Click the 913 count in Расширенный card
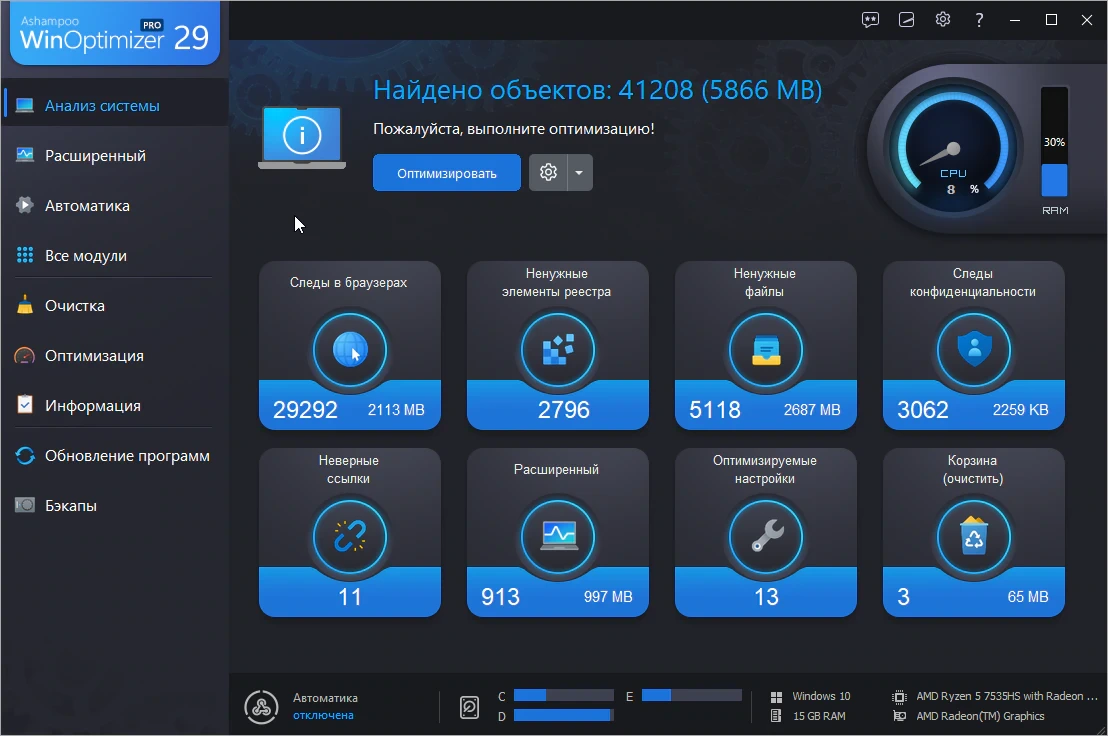The height and width of the screenshot is (736, 1108). point(500,597)
